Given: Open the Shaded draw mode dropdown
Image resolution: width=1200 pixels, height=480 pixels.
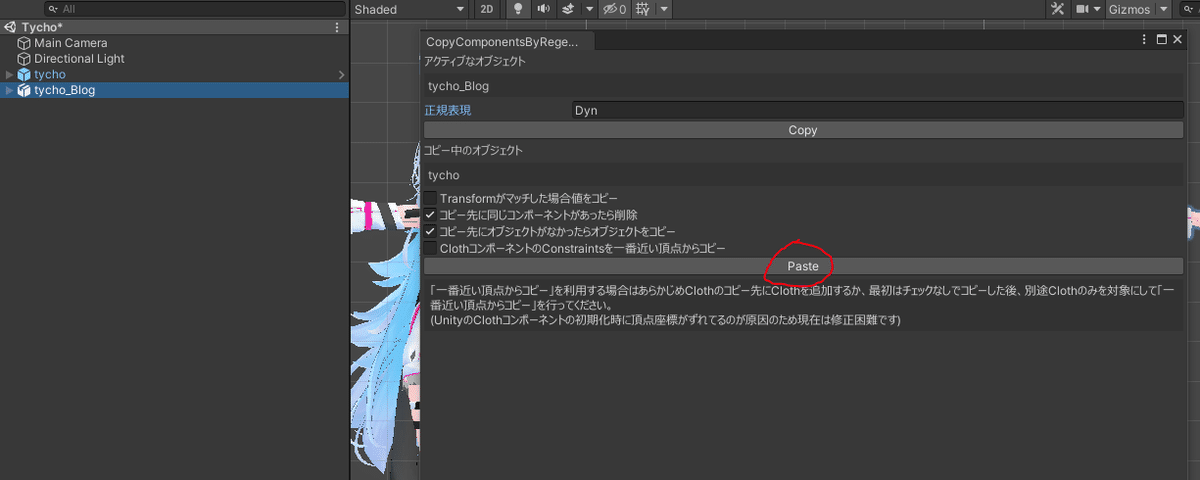Looking at the screenshot, I should pos(409,9).
